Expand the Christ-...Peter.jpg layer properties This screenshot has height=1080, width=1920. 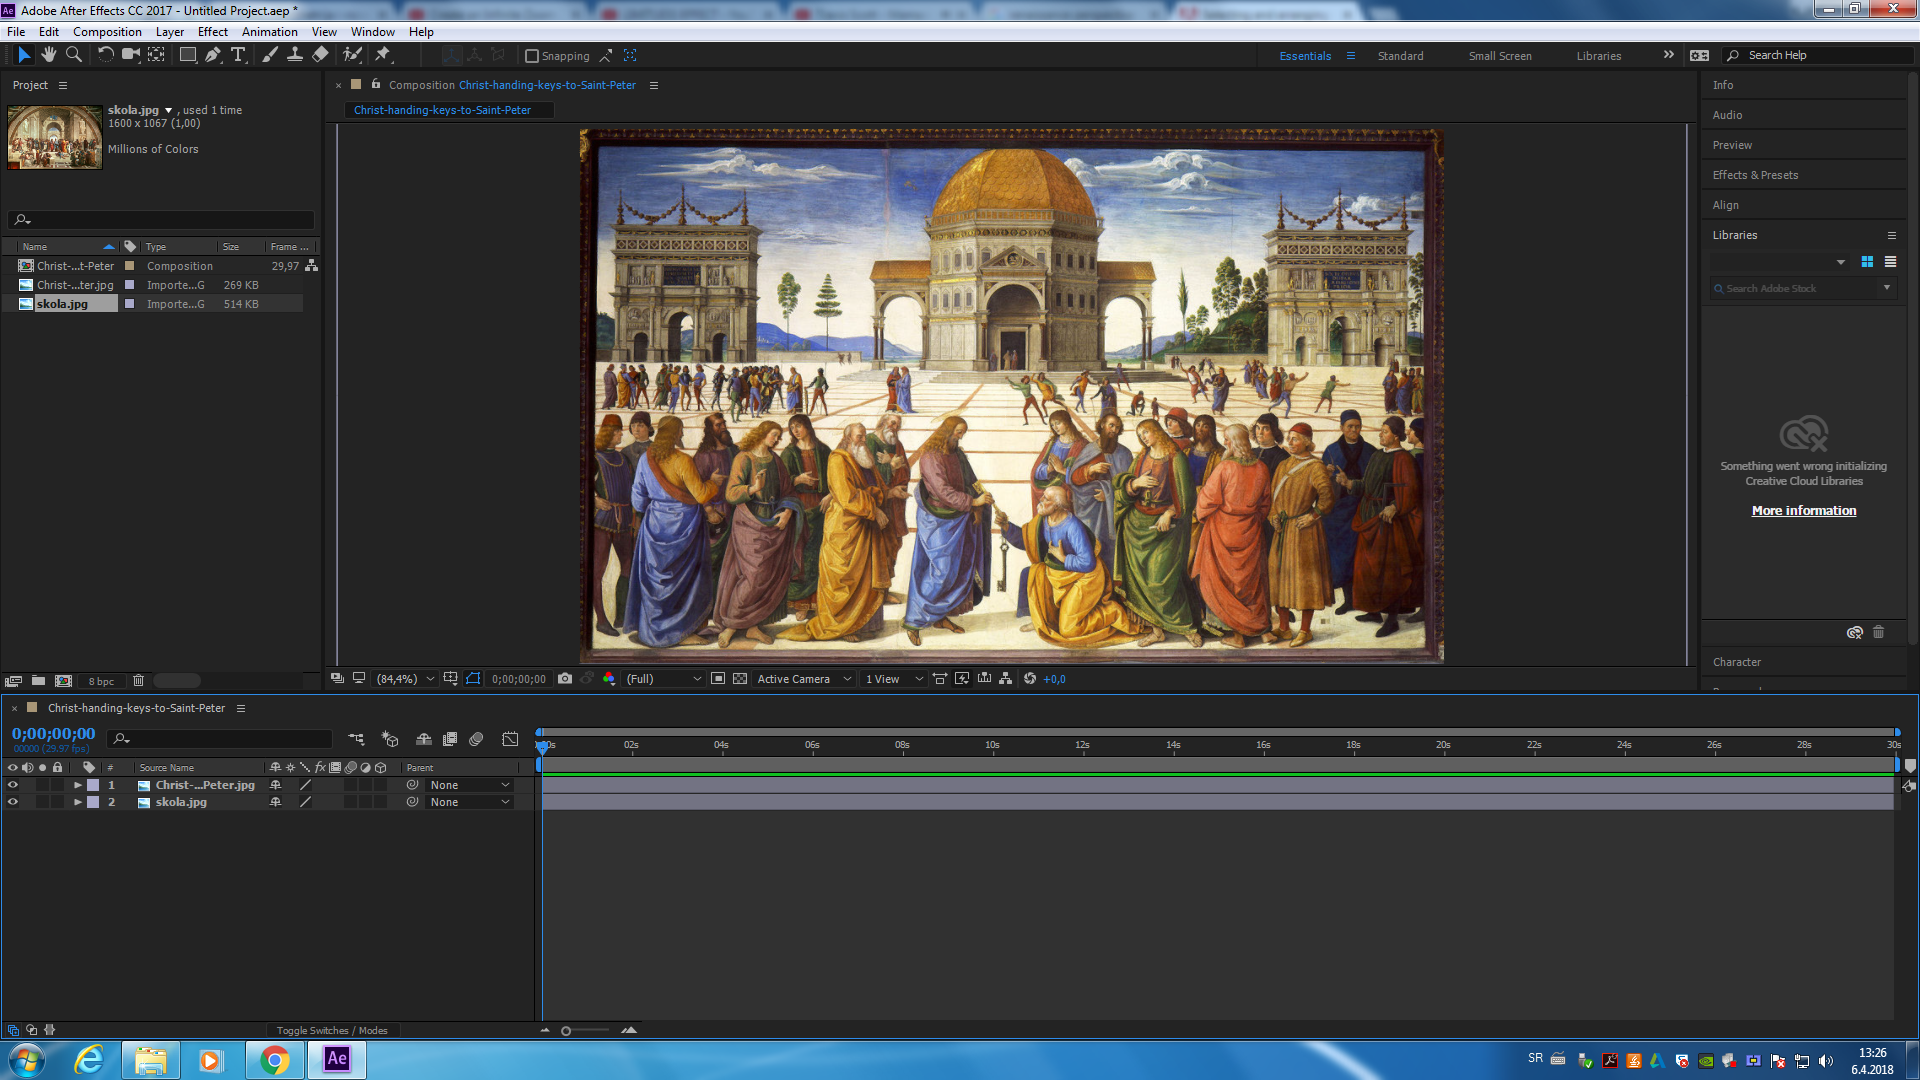[78, 785]
